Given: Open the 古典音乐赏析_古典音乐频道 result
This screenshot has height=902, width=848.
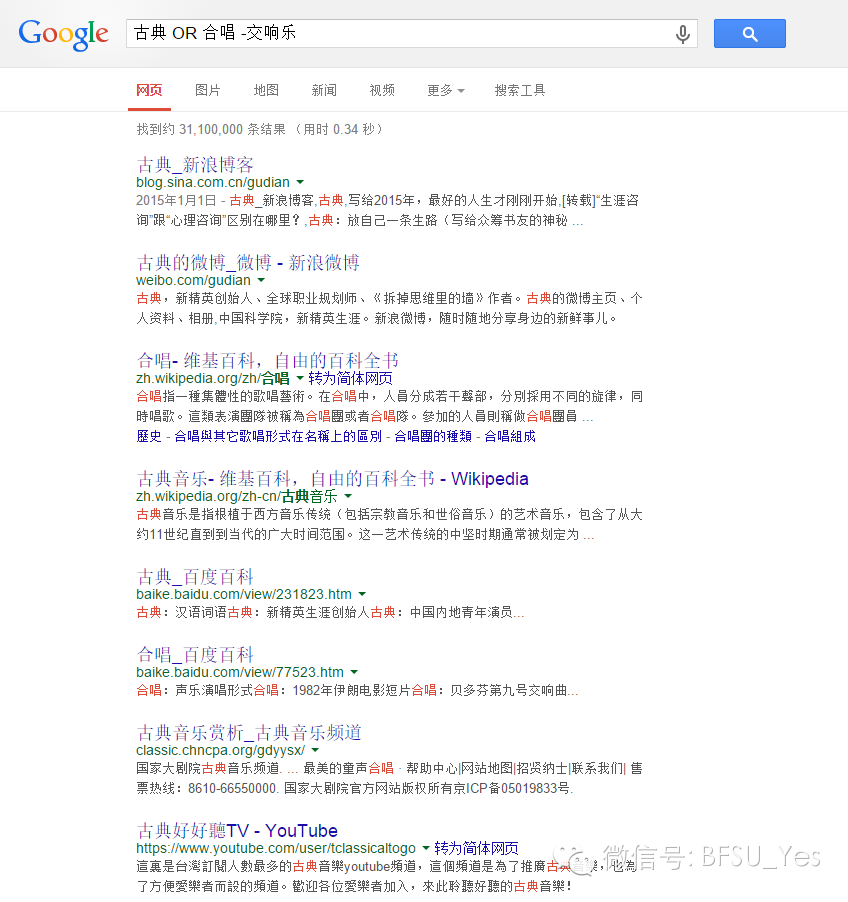Looking at the screenshot, I should 249,733.
